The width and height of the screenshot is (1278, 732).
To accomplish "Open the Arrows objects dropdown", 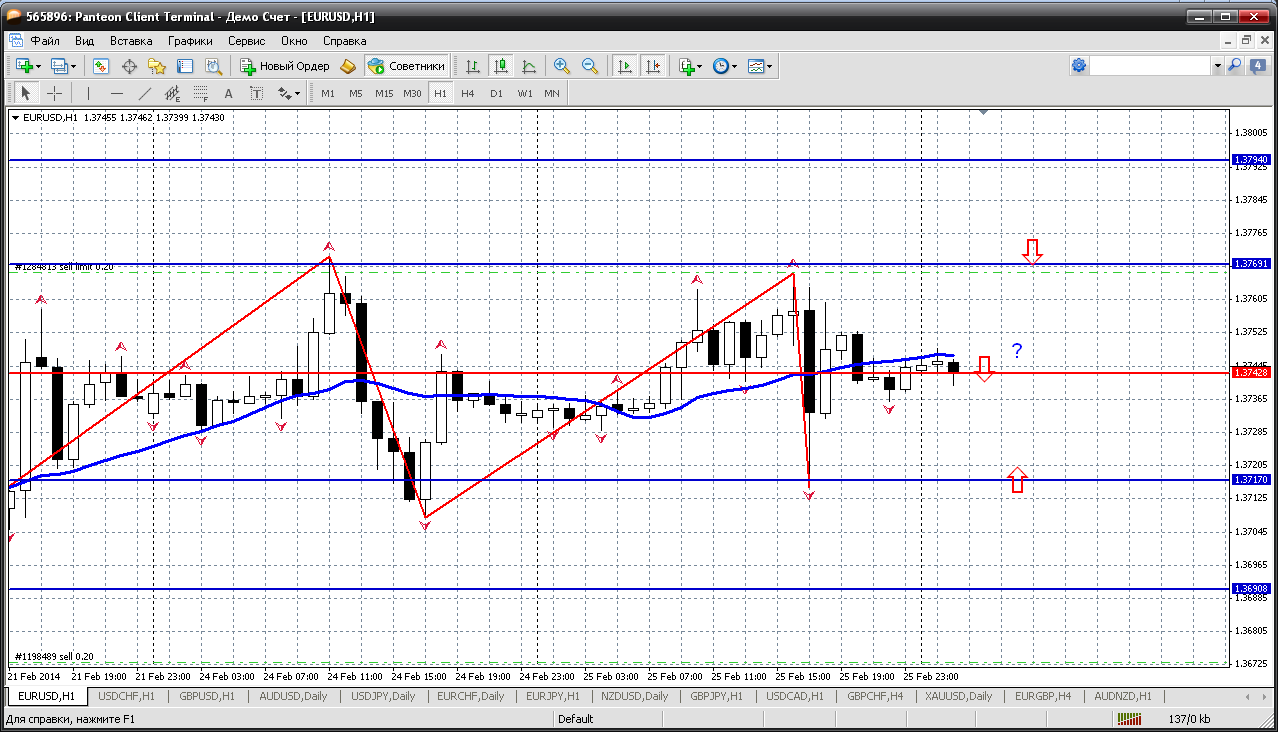I will pyautogui.click(x=289, y=93).
